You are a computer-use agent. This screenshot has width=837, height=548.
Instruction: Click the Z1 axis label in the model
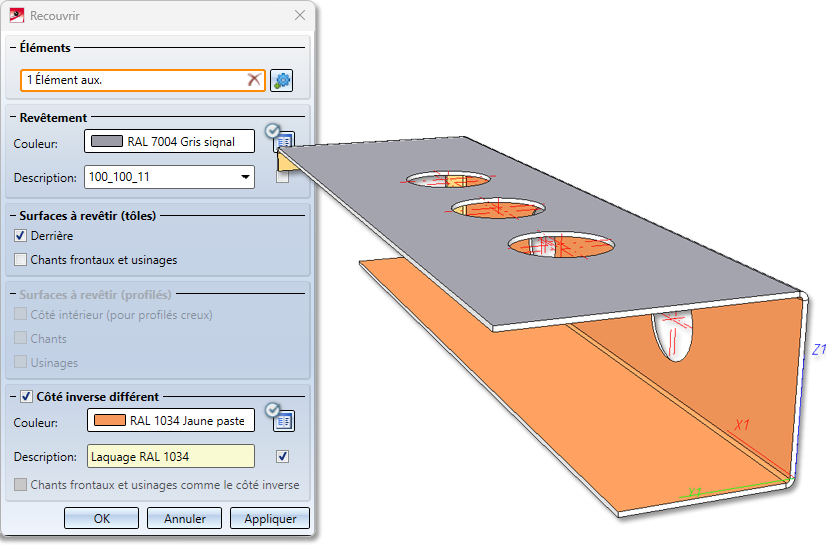tap(819, 350)
